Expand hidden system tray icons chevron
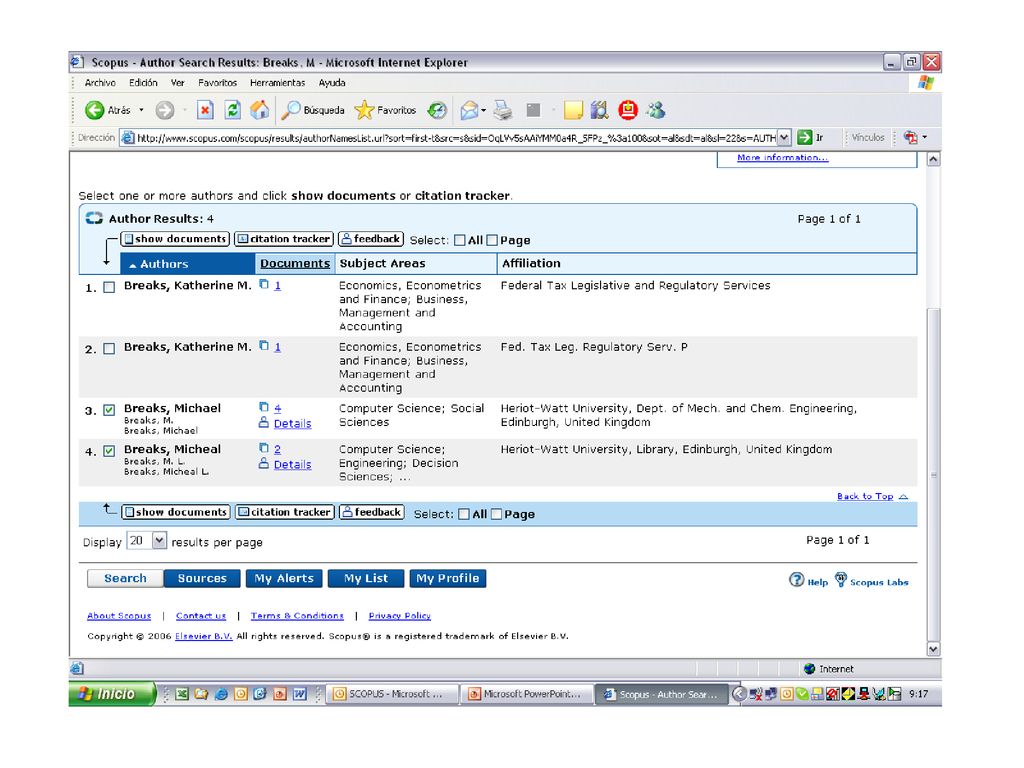 pyautogui.click(x=739, y=694)
